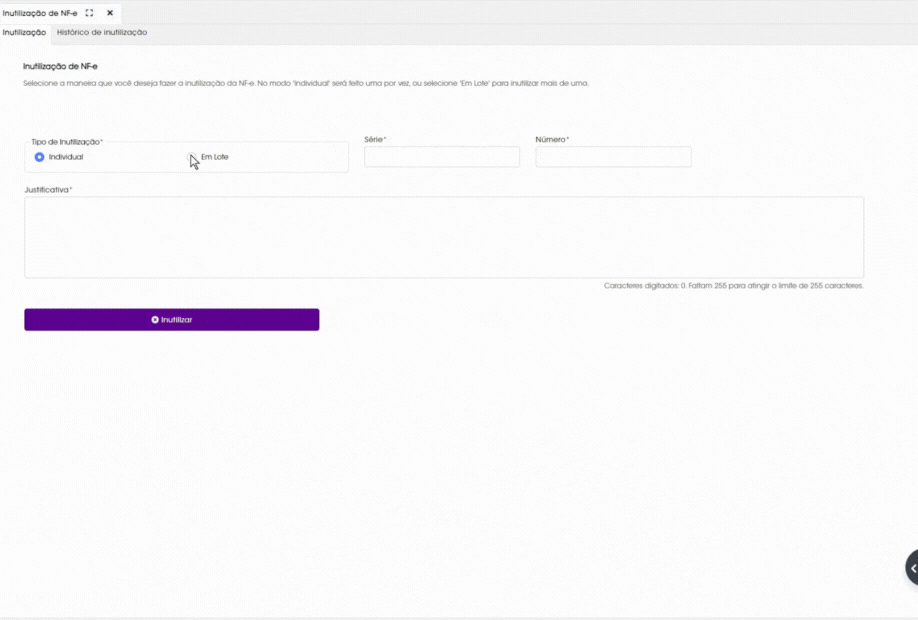This screenshot has height=620, width=918.
Task: Click the circle-x icon inside Inutilizar button
Action: (x=155, y=320)
